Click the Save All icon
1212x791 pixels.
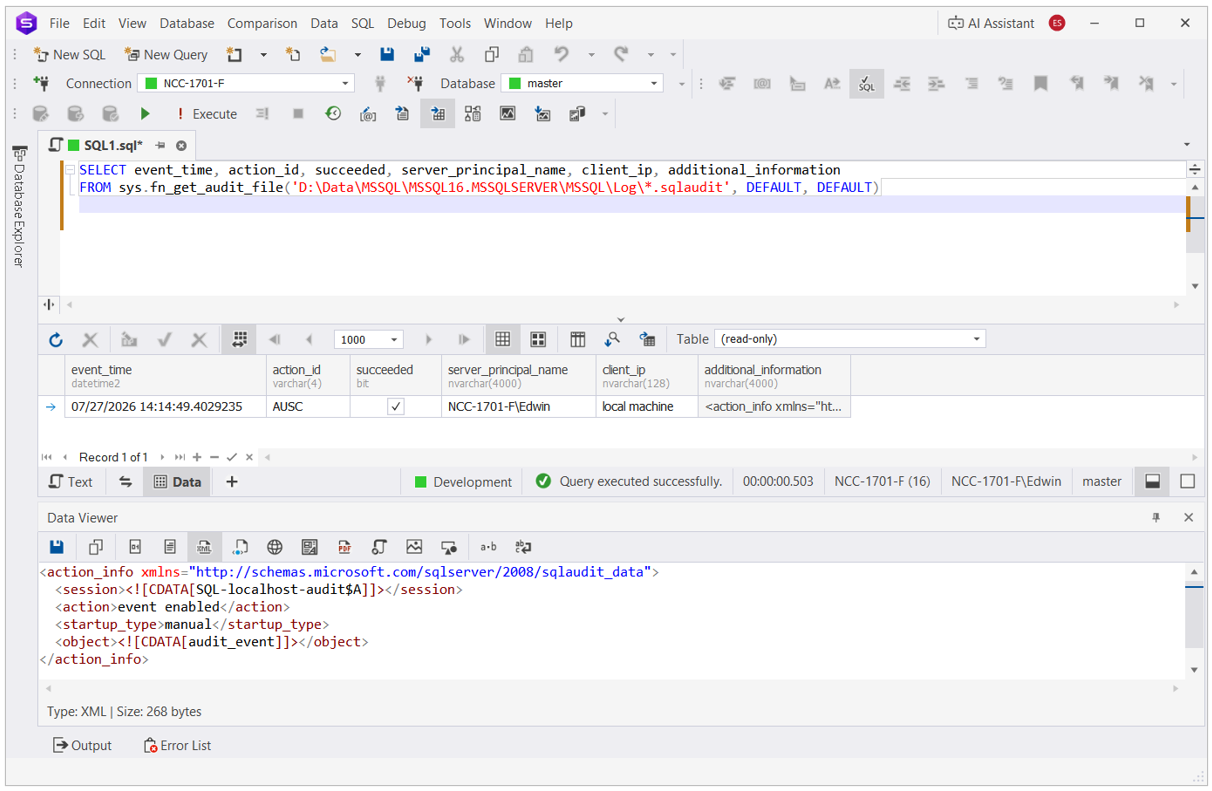[422, 55]
